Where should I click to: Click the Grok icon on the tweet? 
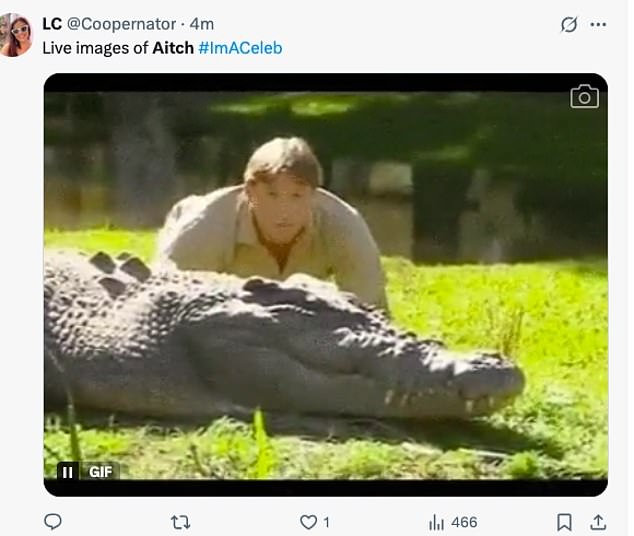click(x=569, y=24)
